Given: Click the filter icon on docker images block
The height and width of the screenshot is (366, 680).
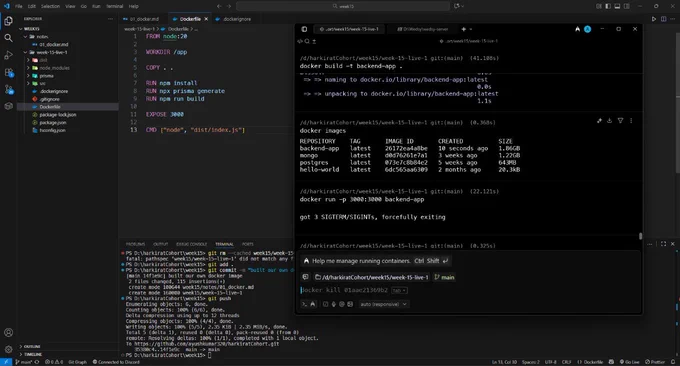Looking at the screenshot, I should point(621,121).
